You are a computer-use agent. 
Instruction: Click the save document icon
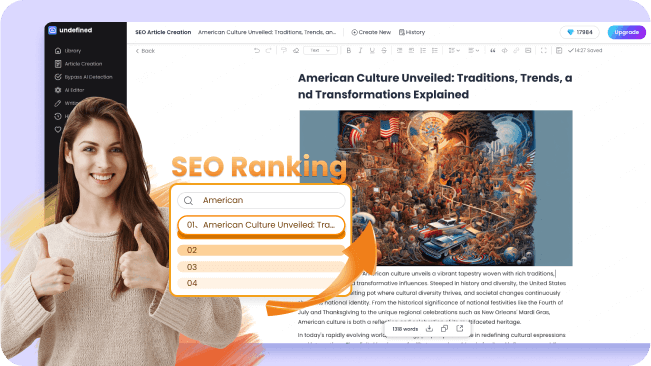tap(559, 51)
